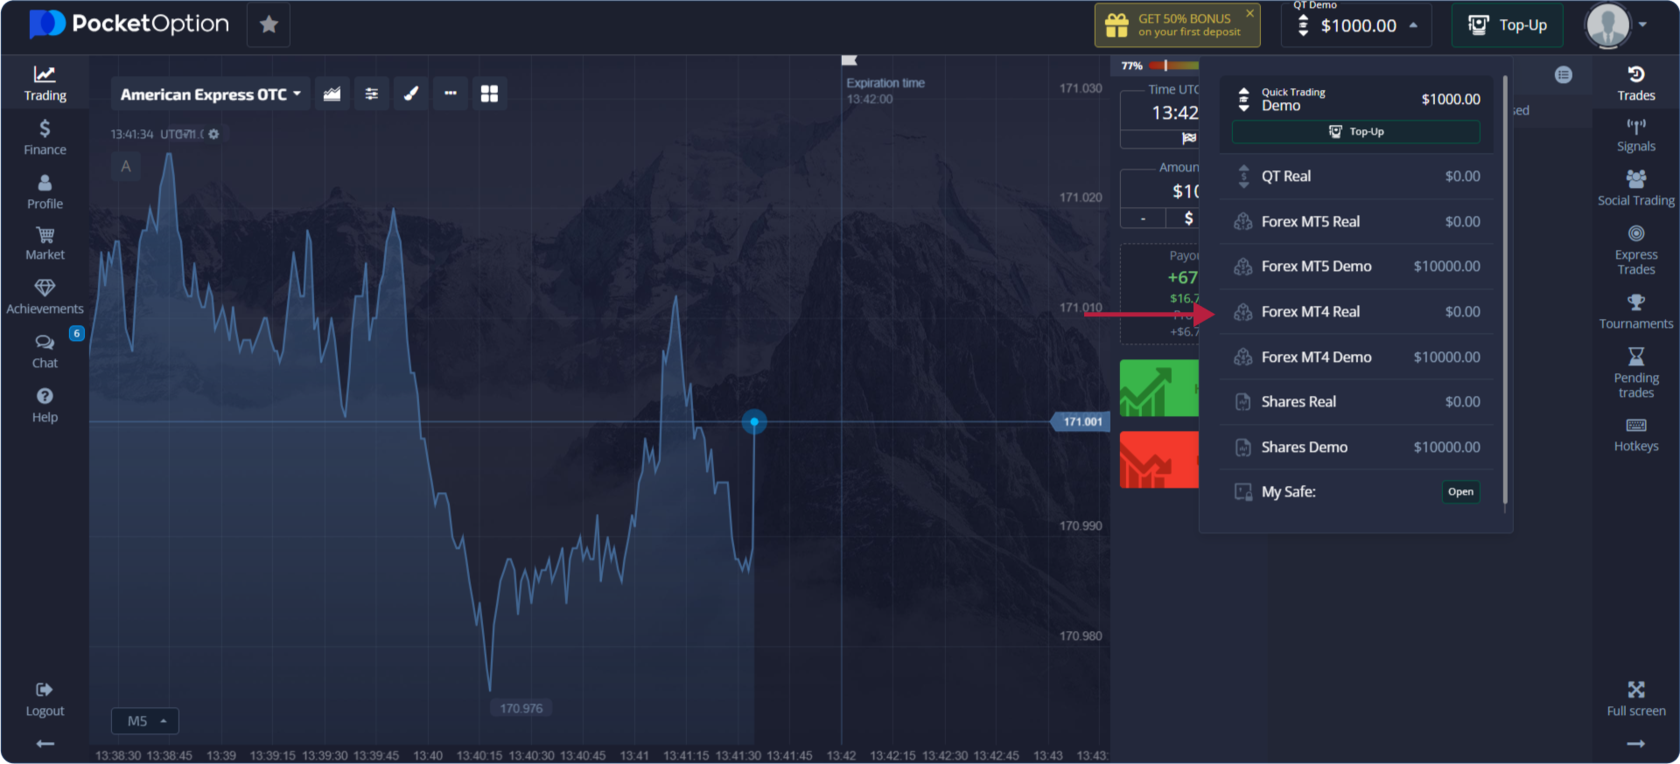Click the header Top-Up button
This screenshot has height=764, width=1680.
click(1507, 25)
